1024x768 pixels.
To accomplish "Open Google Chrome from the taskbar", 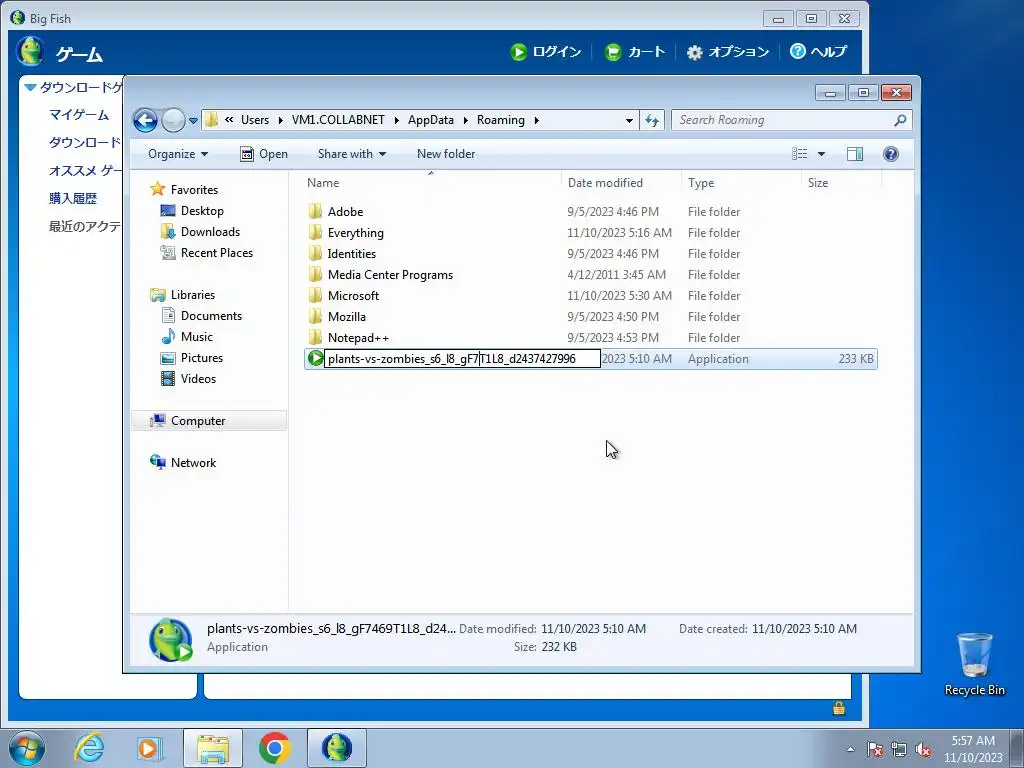I will pyautogui.click(x=274, y=748).
